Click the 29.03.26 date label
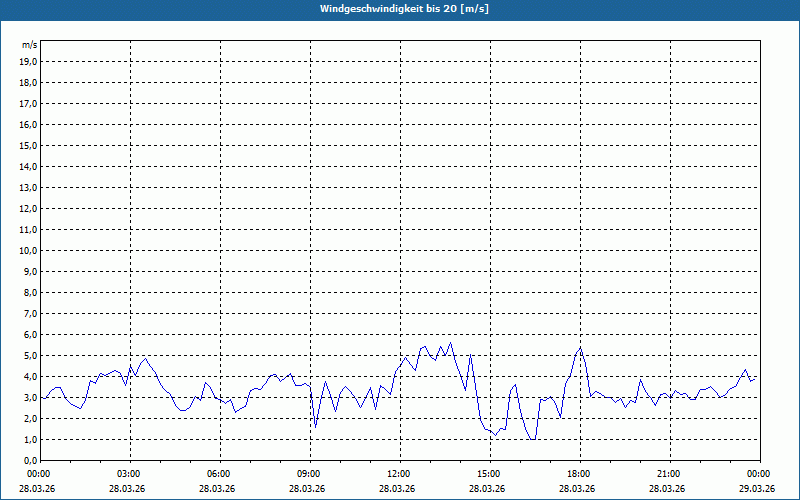 point(757,489)
